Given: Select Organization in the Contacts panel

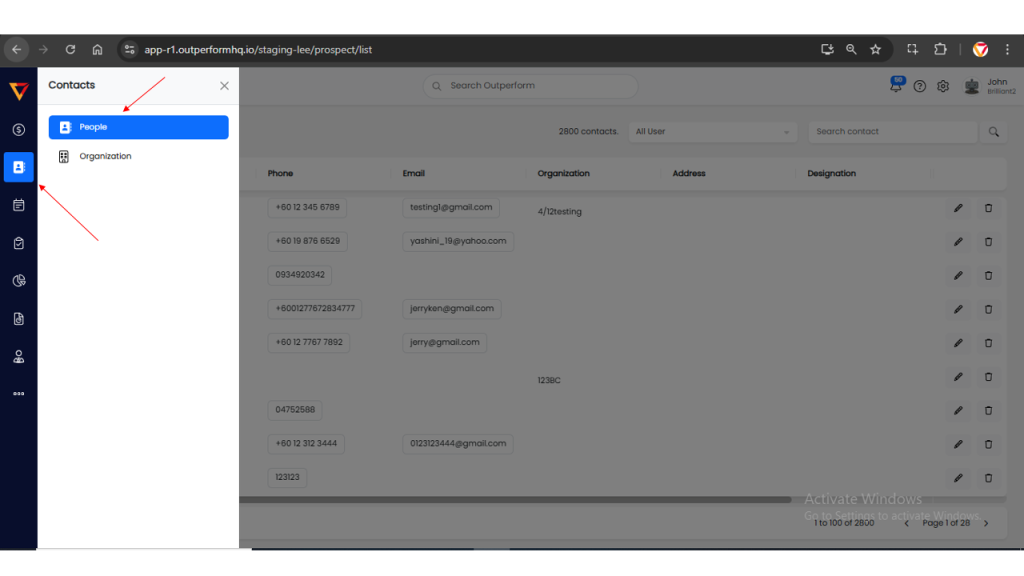Looking at the screenshot, I should tap(105, 157).
